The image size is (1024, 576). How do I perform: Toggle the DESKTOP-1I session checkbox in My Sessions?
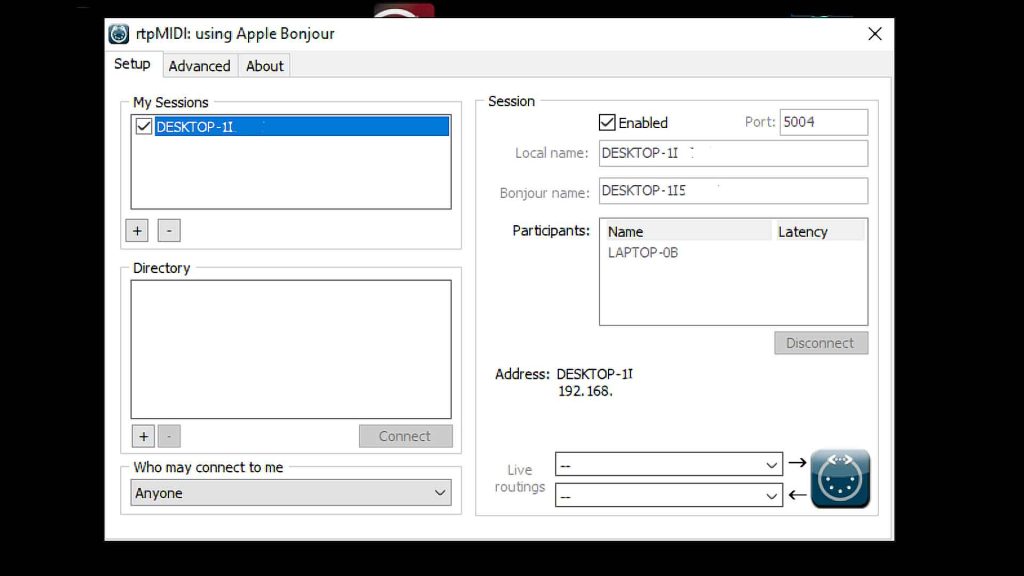point(144,126)
